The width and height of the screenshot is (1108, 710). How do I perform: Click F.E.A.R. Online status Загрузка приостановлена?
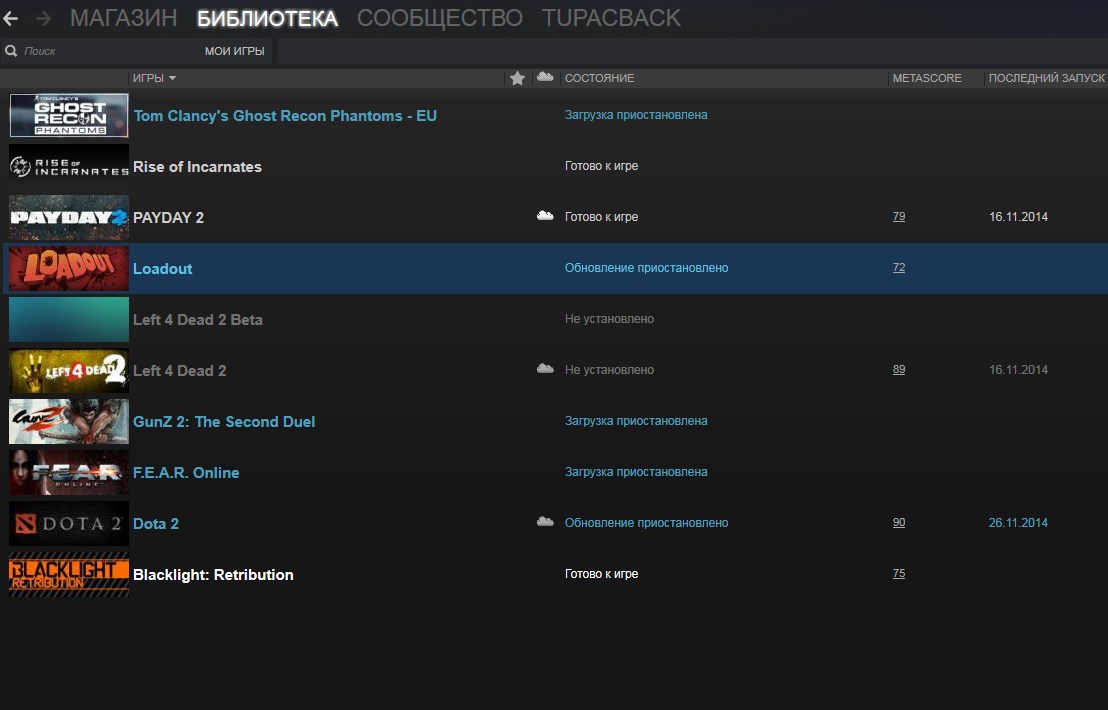pyautogui.click(x=636, y=472)
